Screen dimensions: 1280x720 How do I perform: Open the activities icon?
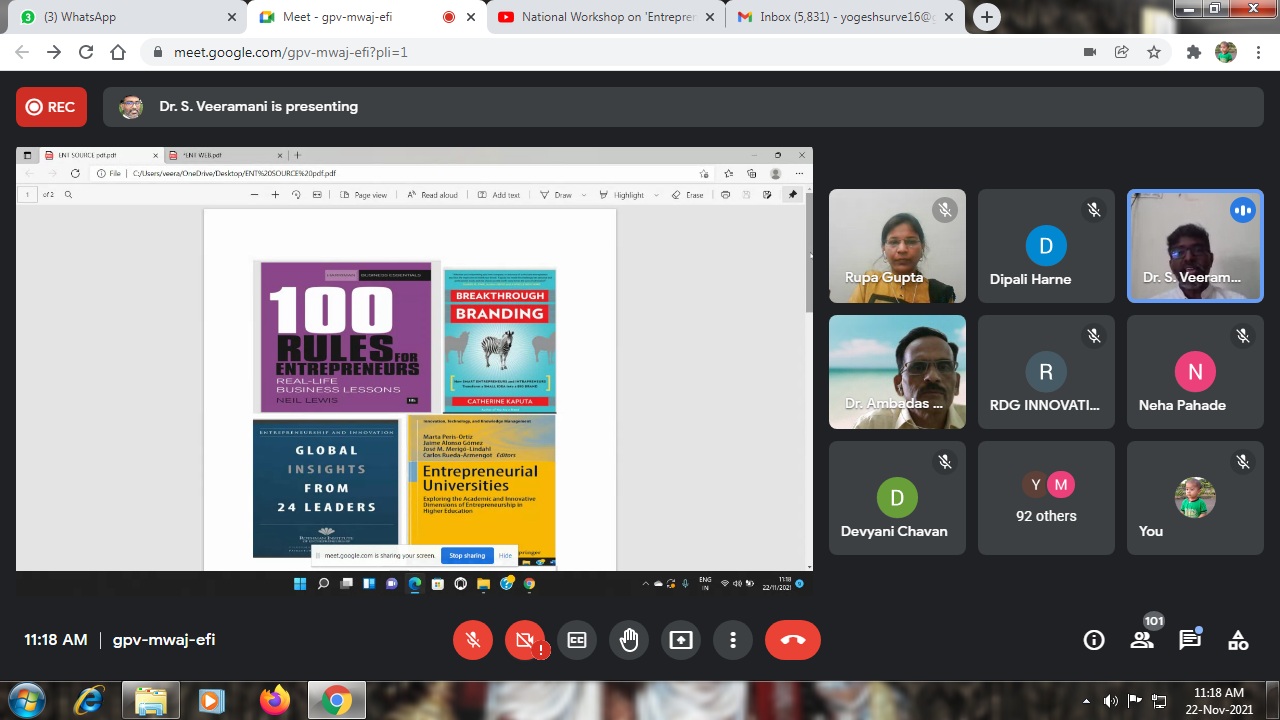click(x=1238, y=640)
